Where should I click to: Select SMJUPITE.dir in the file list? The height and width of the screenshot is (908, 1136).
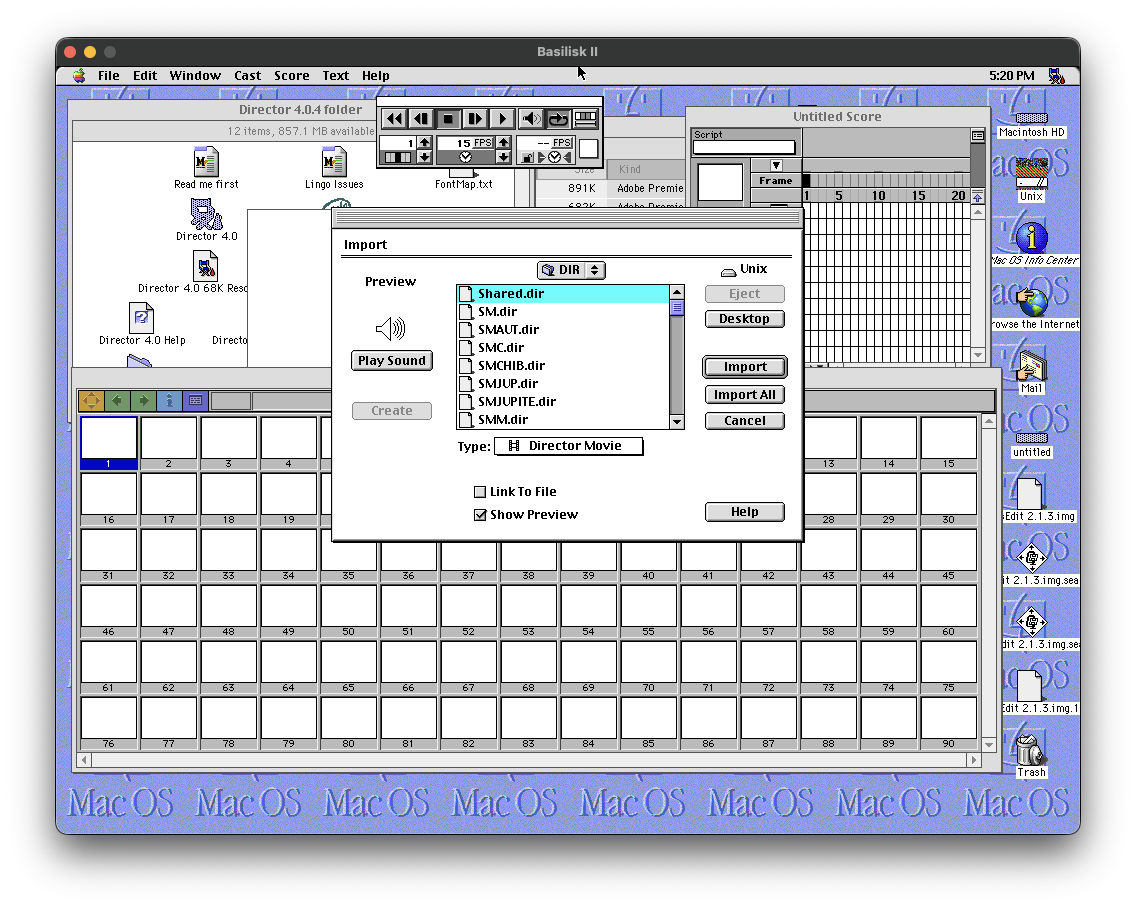516,402
